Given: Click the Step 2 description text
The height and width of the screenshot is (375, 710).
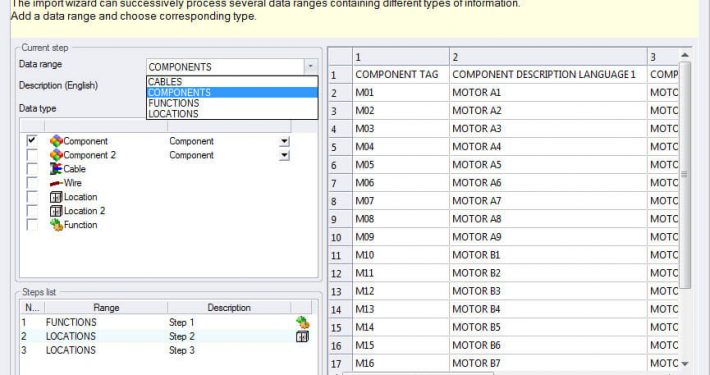Looking at the screenshot, I should (182, 337).
